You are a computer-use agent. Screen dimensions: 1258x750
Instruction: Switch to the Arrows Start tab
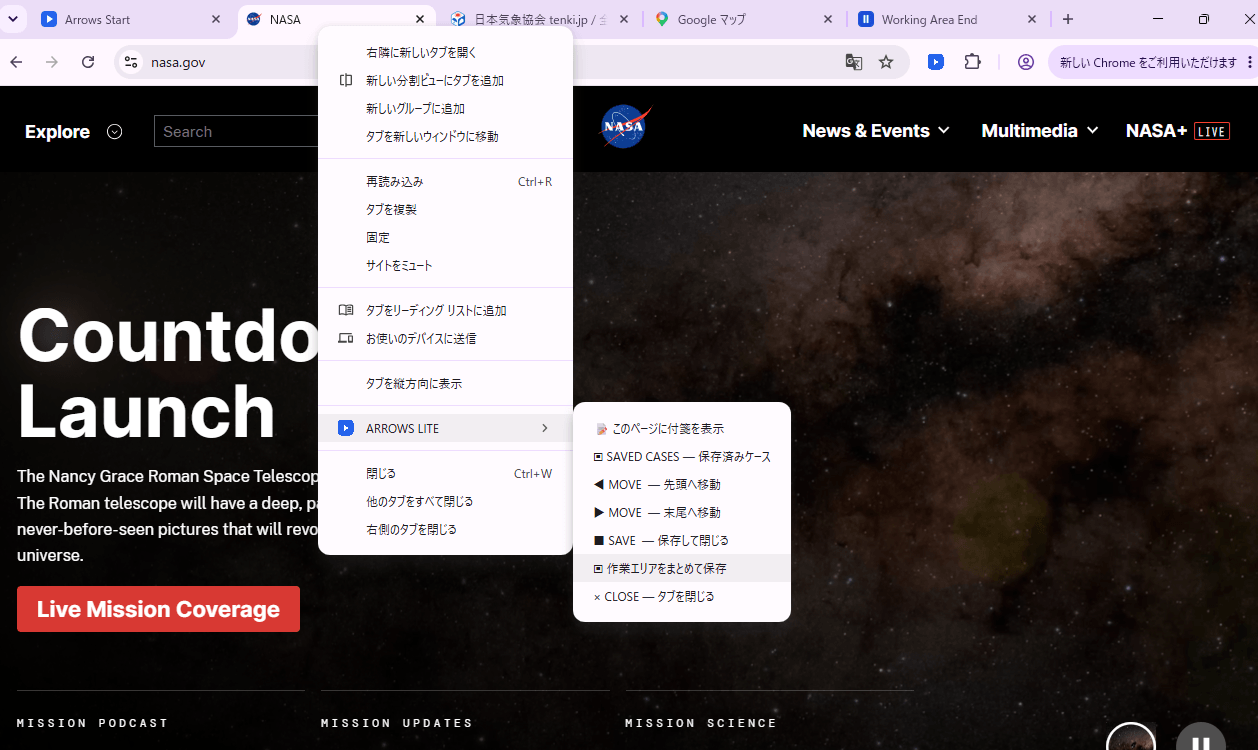134,19
